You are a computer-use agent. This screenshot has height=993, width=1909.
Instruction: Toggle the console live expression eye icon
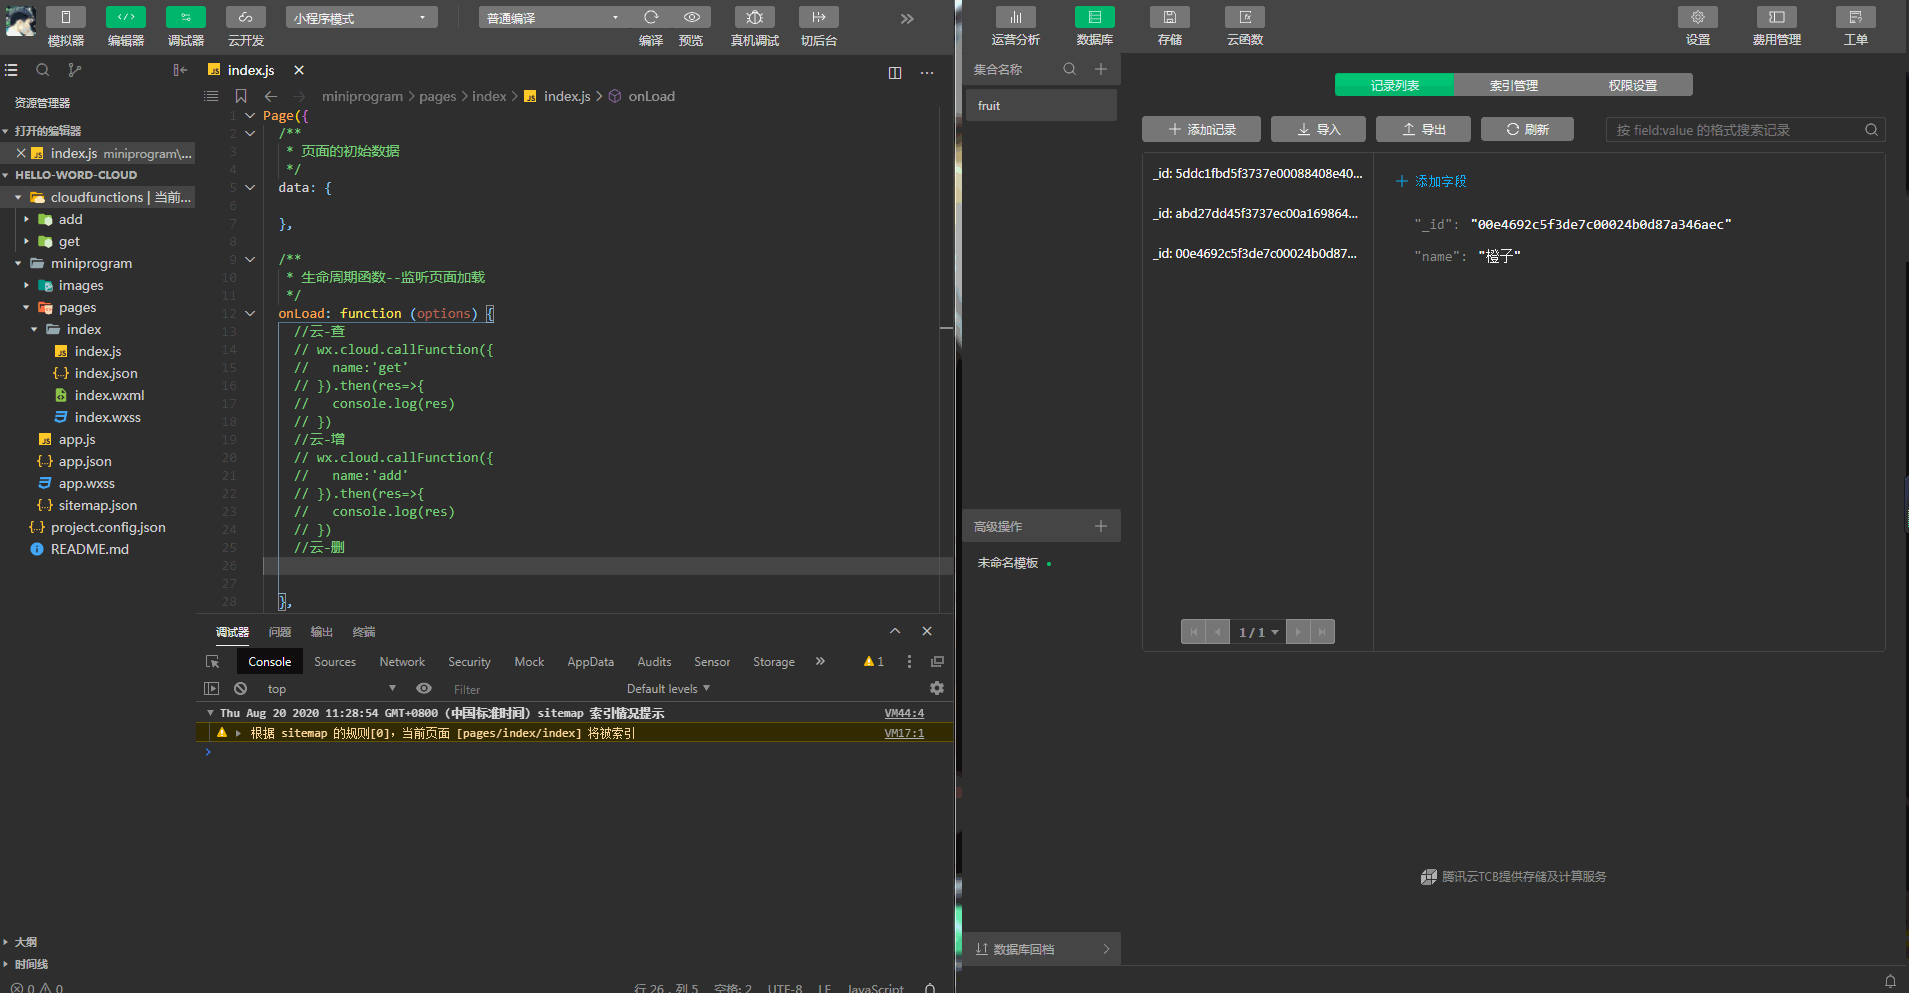[424, 688]
